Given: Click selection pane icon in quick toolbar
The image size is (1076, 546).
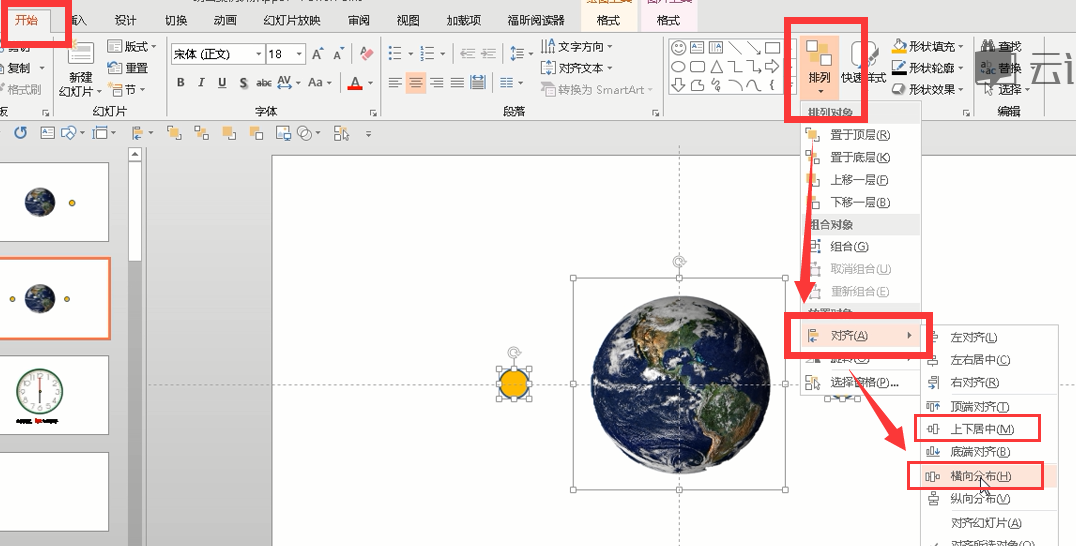Looking at the screenshot, I should (x=341, y=133).
